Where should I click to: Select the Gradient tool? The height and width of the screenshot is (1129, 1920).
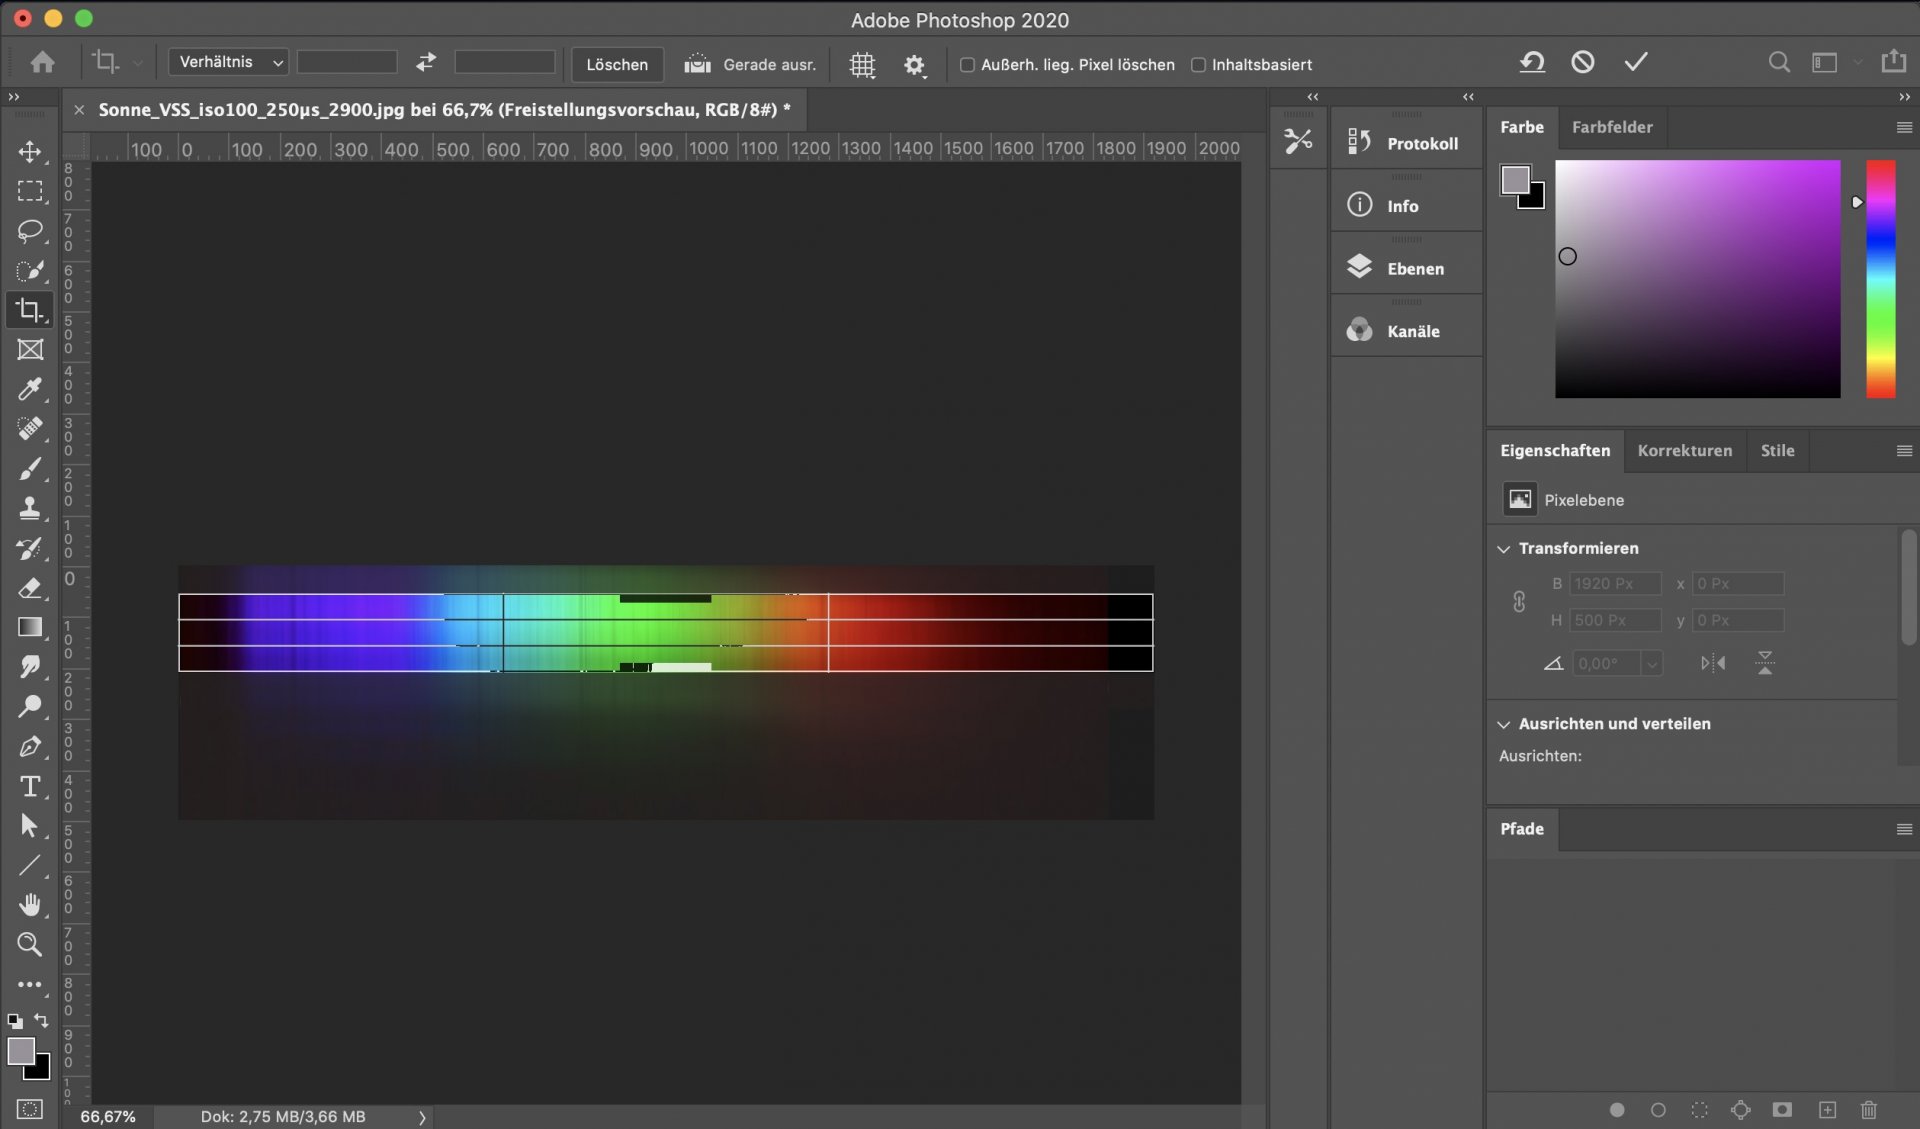coord(30,627)
